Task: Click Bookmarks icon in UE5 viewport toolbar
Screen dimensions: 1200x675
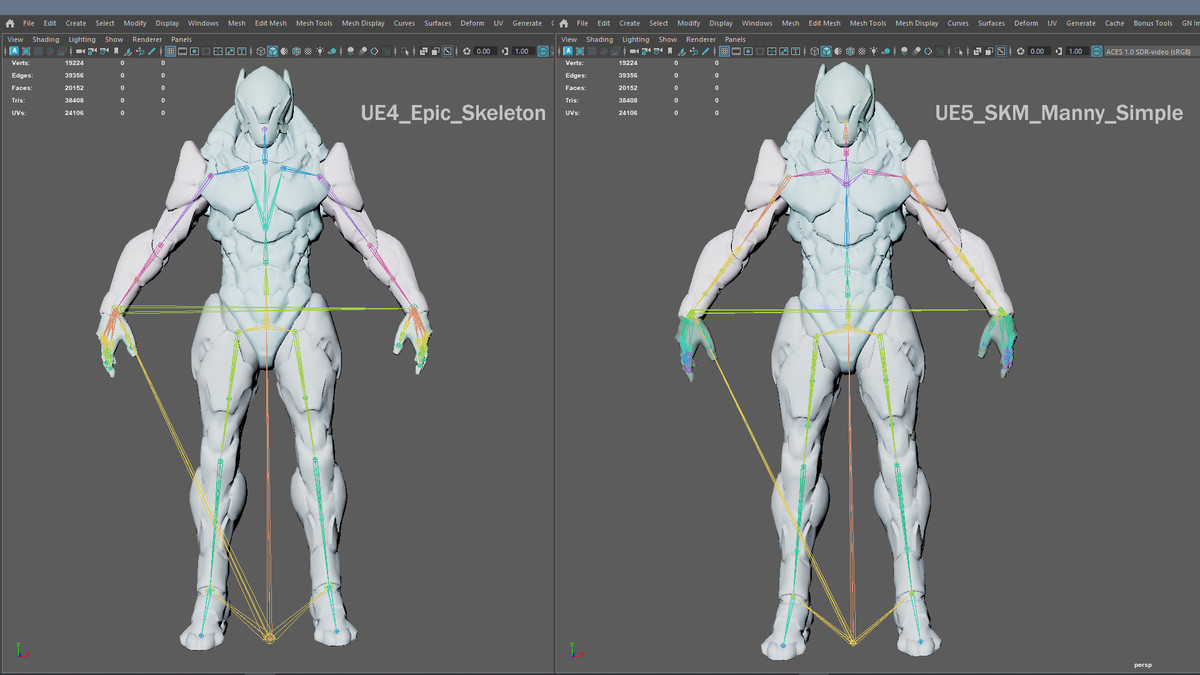Action: click(x=669, y=51)
